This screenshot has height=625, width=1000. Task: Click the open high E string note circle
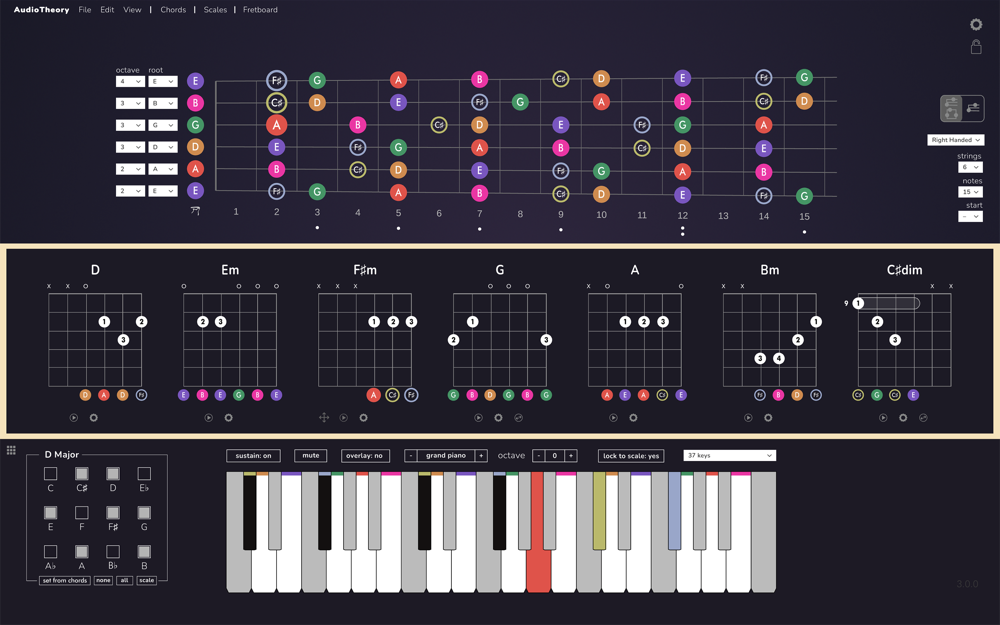point(195,81)
